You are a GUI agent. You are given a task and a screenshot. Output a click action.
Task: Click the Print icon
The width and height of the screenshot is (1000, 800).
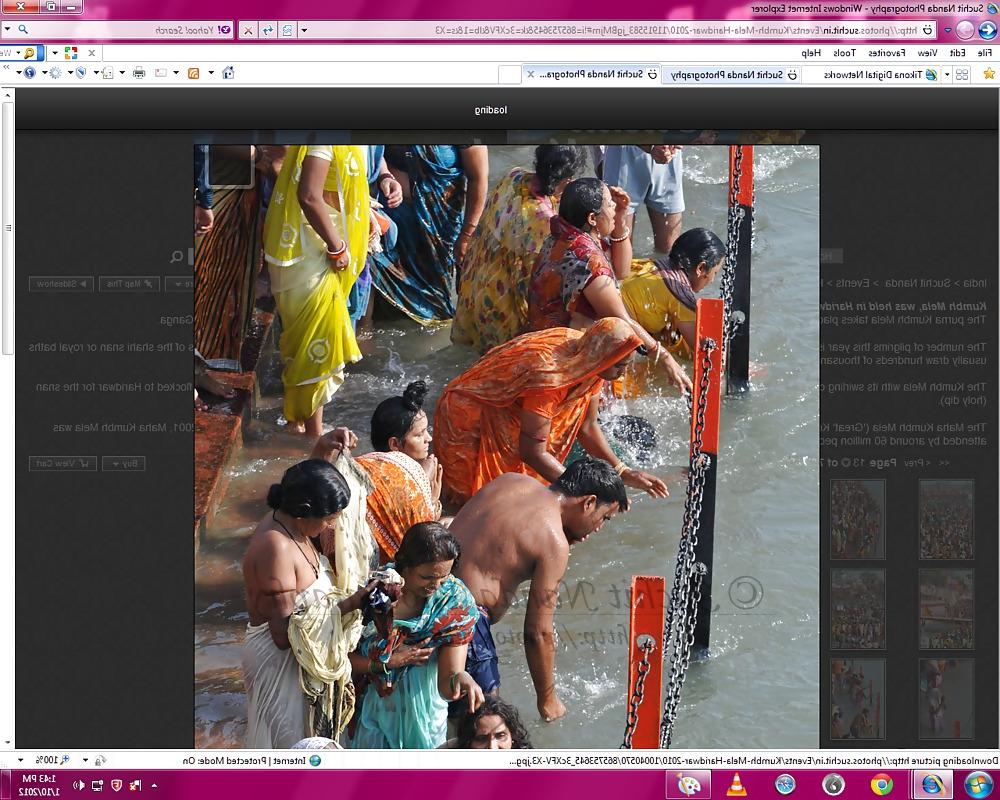[139, 73]
